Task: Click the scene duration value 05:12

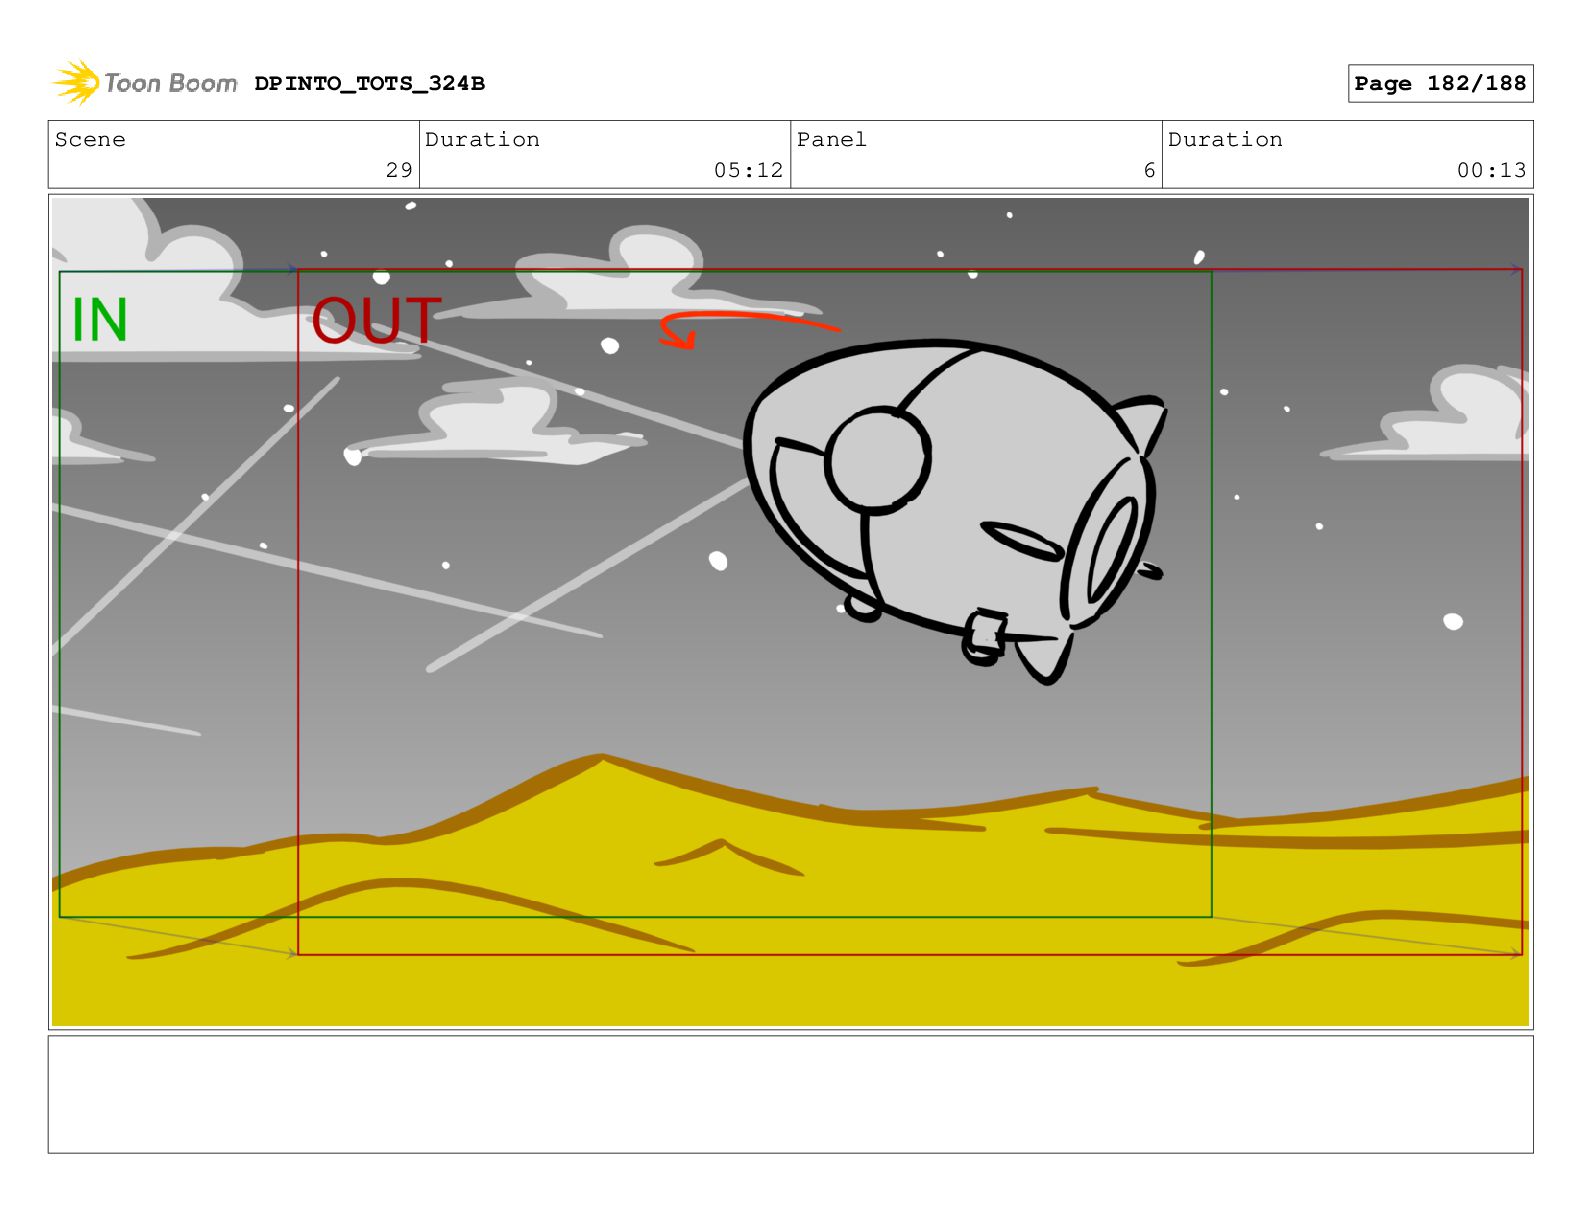Action: [x=748, y=170]
